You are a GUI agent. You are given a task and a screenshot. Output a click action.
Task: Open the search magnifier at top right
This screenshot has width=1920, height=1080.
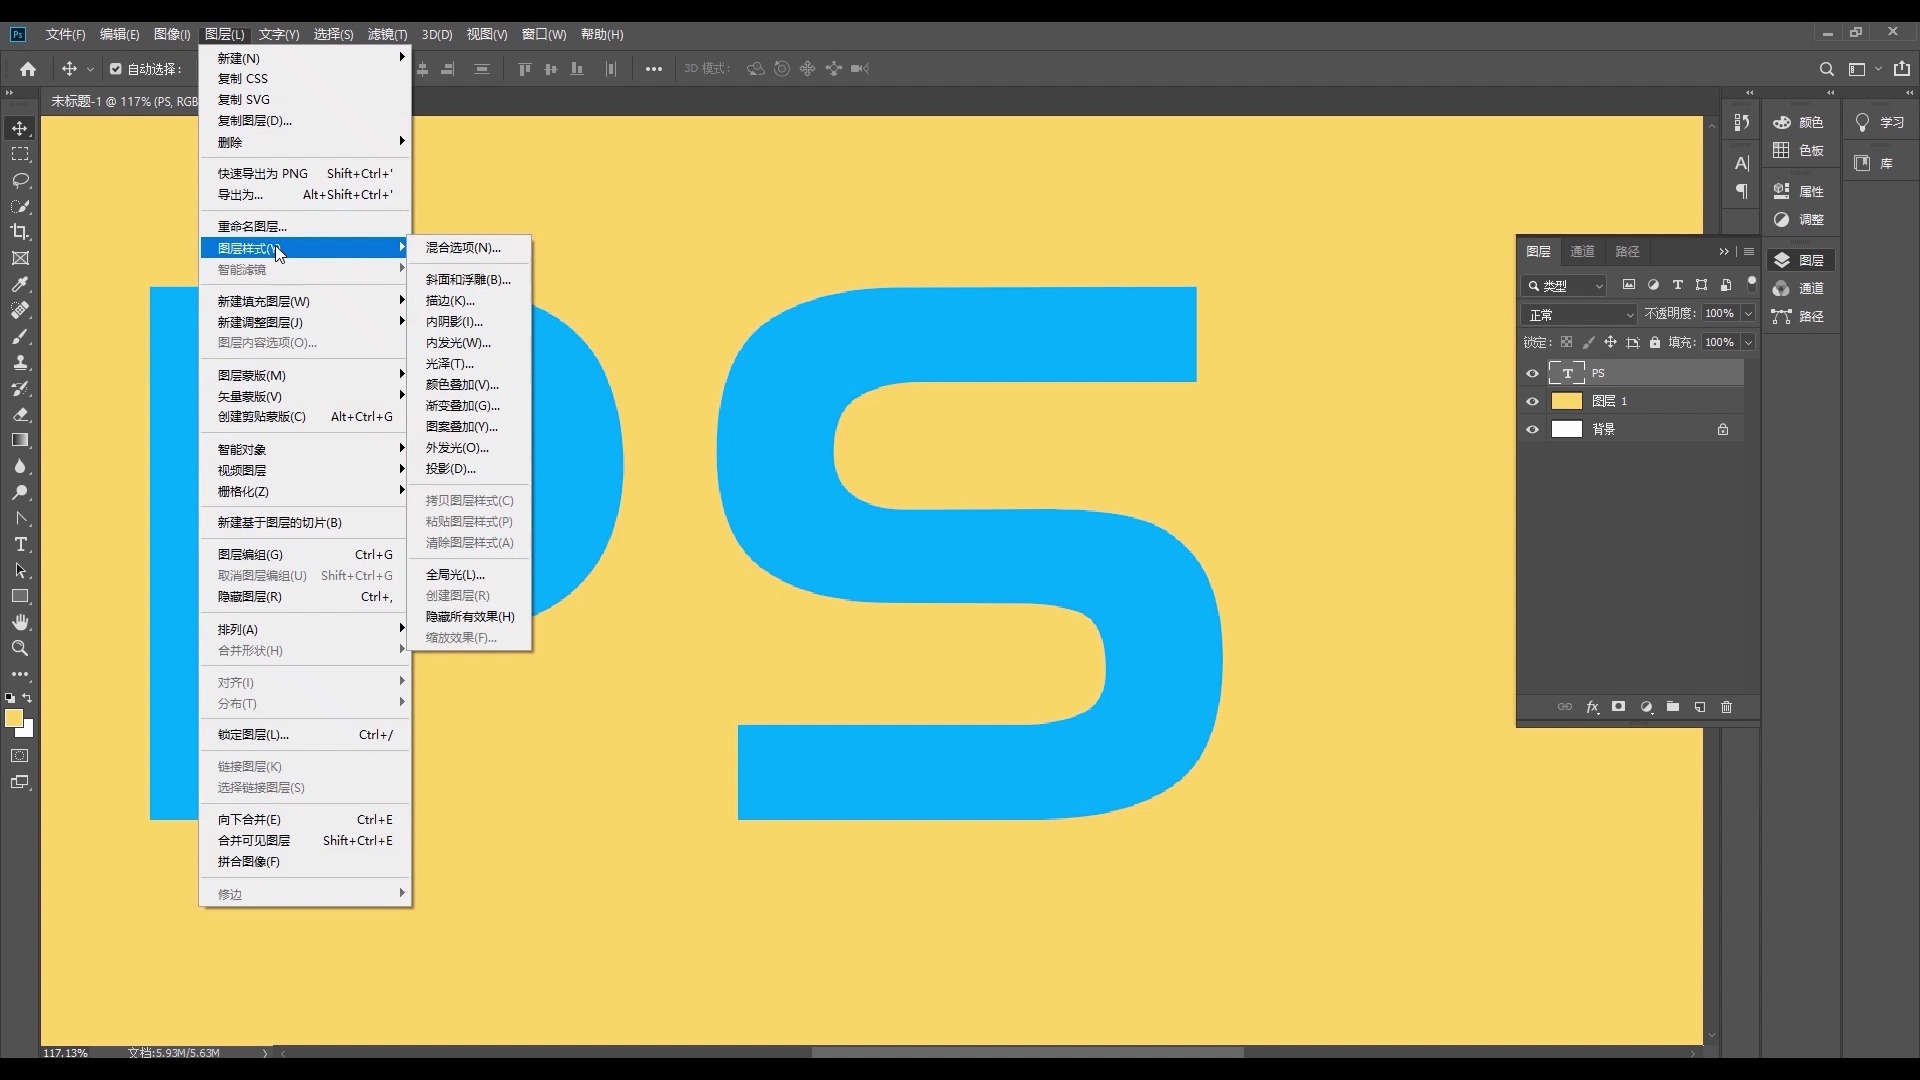tap(1826, 69)
